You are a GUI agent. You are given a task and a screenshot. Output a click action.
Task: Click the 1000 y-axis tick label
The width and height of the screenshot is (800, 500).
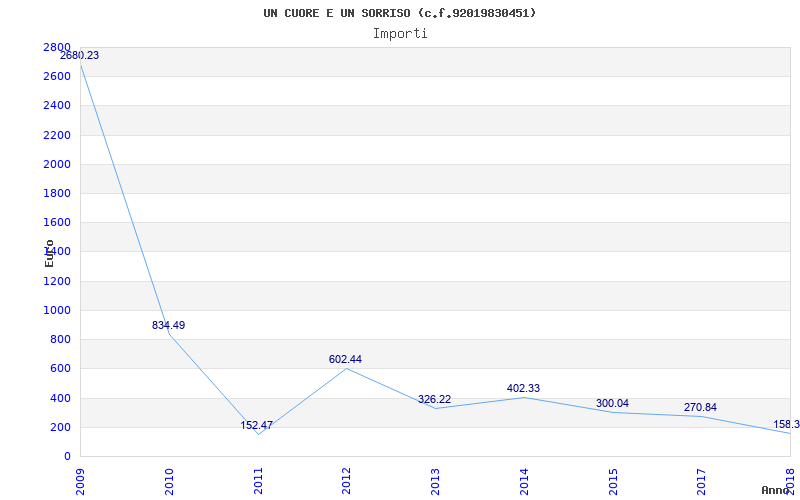tap(57, 310)
